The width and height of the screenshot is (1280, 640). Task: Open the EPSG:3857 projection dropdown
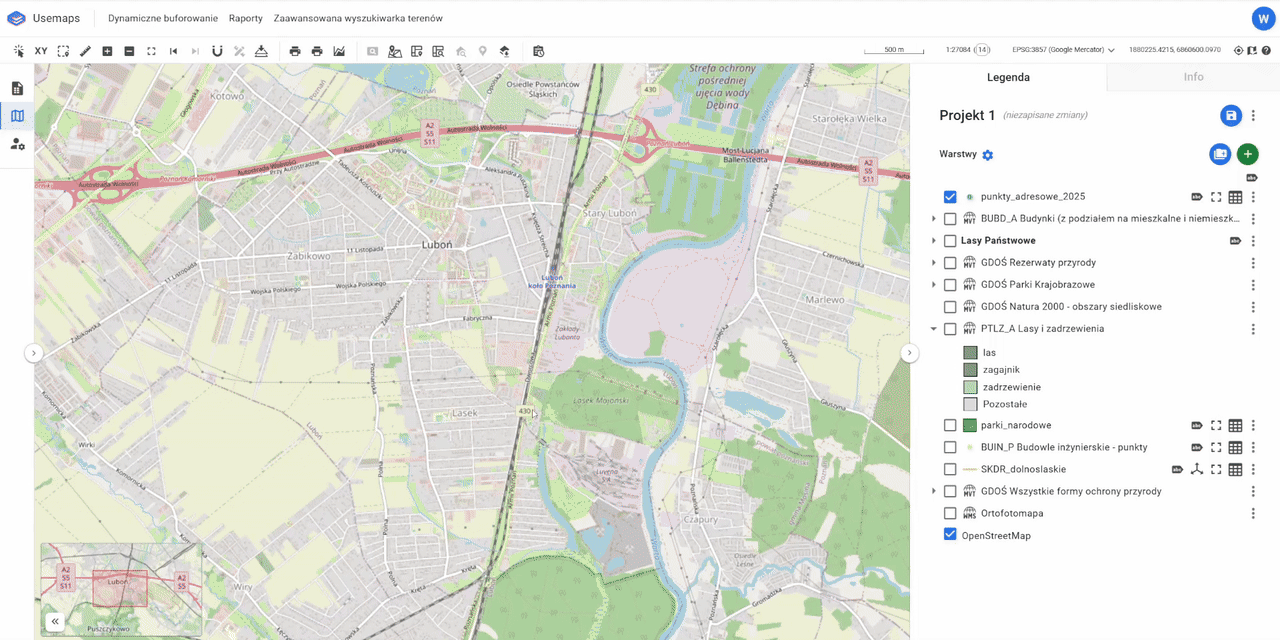(x=1064, y=50)
